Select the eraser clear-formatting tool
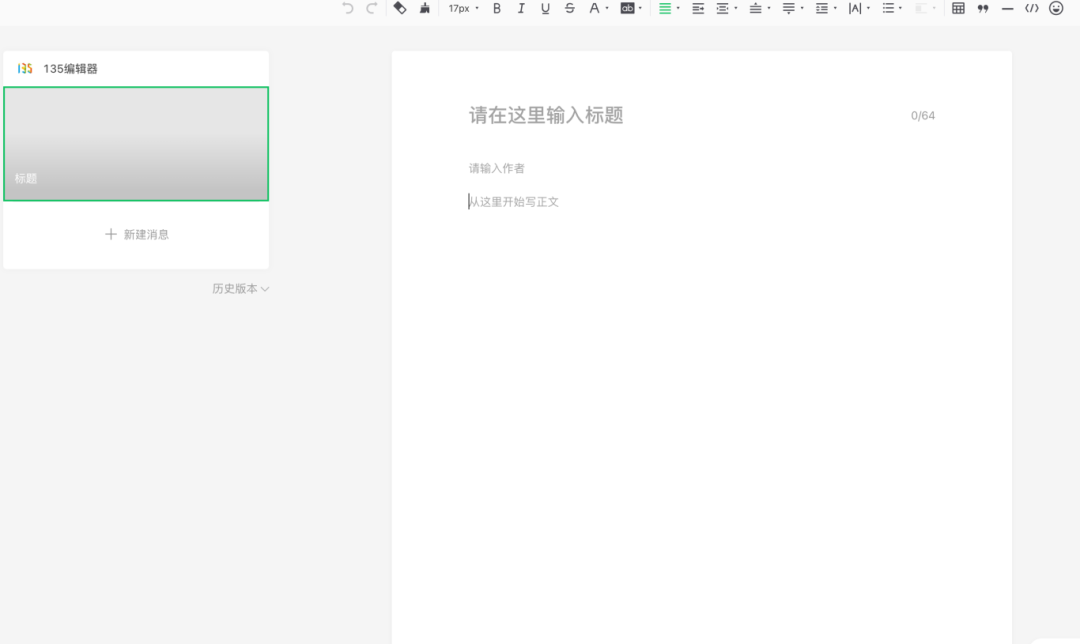The image size is (1080, 644). click(x=400, y=8)
